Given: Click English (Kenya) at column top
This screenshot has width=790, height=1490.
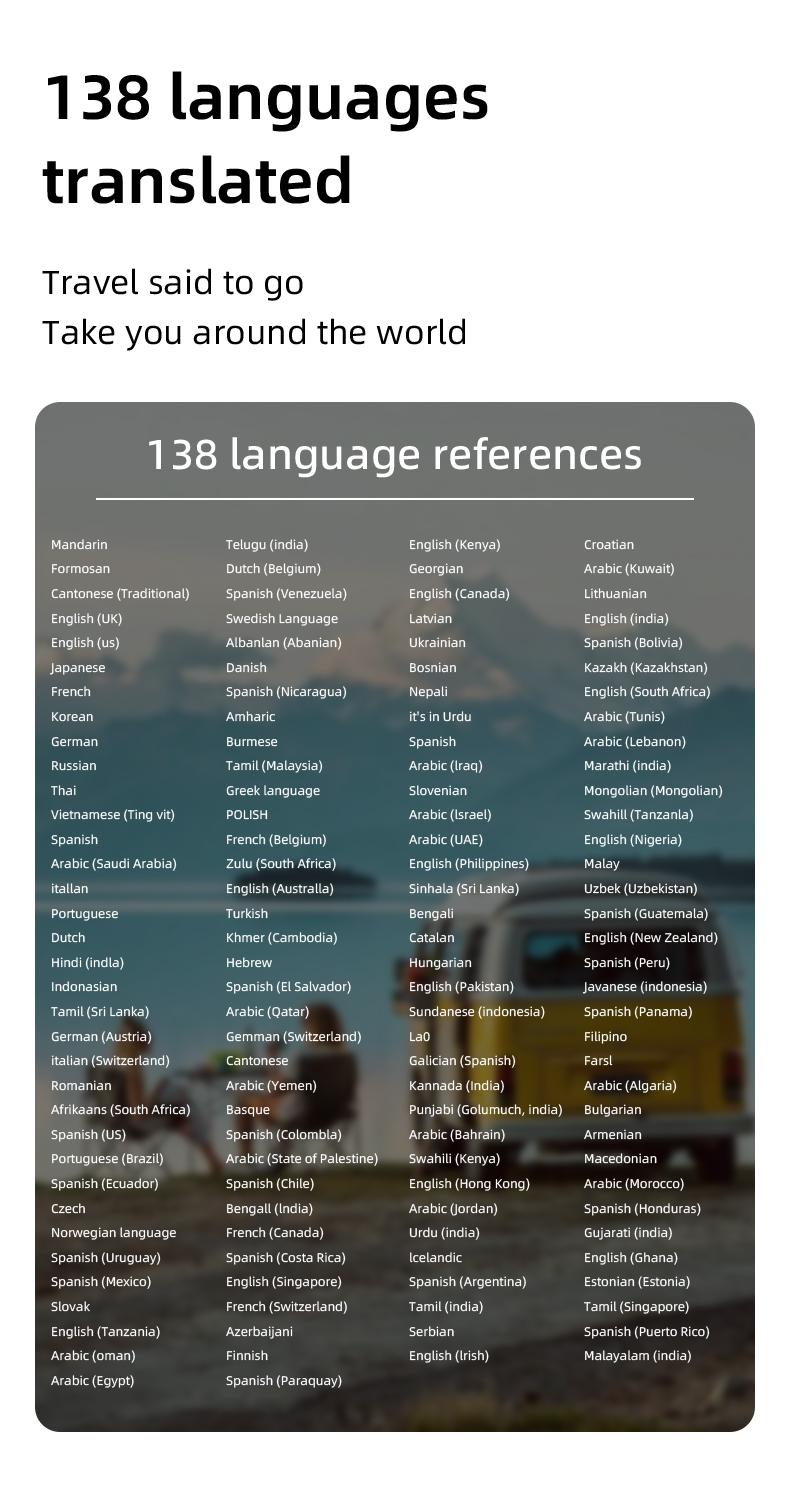Looking at the screenshot, I should (x=454, y=545).
